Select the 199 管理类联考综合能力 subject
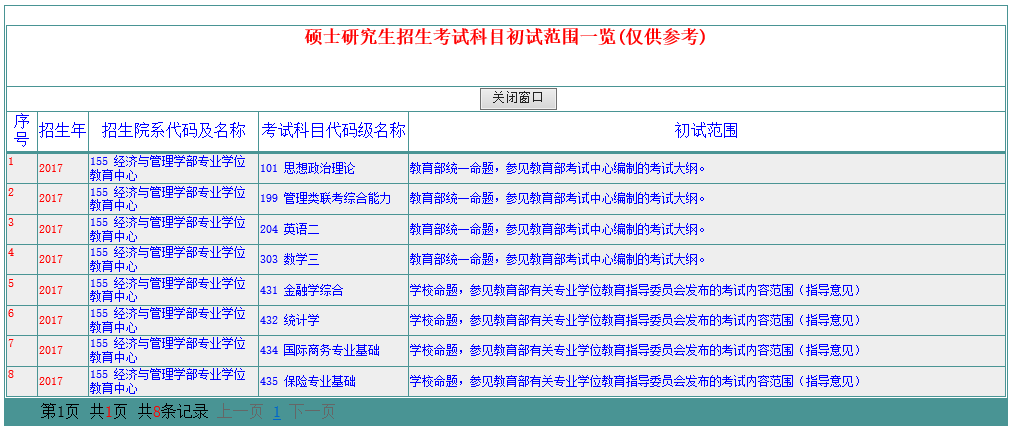The height and width of the screenshot is (430, 1011). [325, 199]
